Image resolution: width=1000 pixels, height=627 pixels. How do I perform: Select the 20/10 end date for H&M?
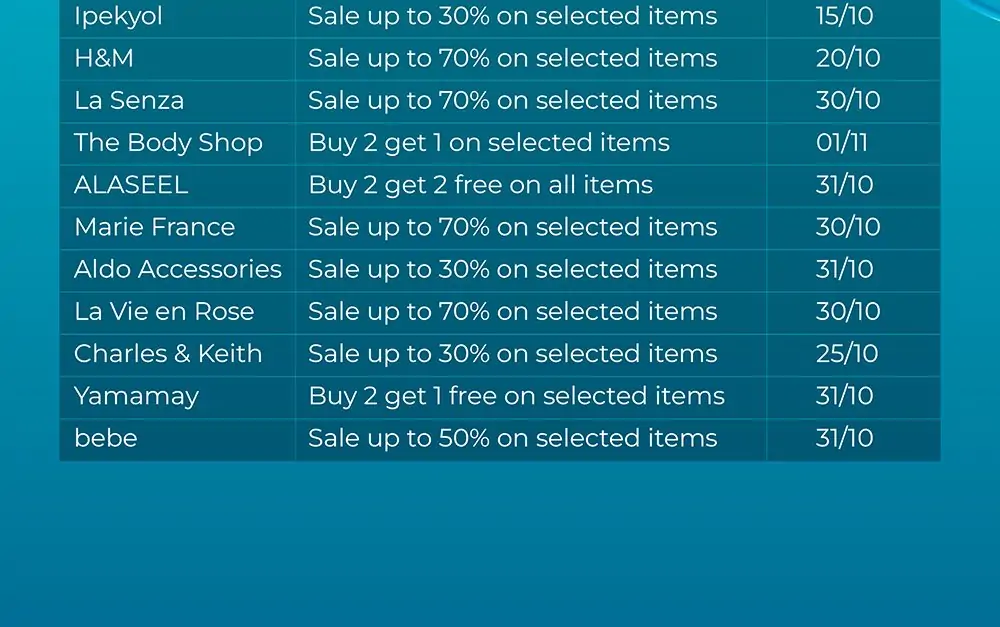pyautogui.click(x=848, y=58)
